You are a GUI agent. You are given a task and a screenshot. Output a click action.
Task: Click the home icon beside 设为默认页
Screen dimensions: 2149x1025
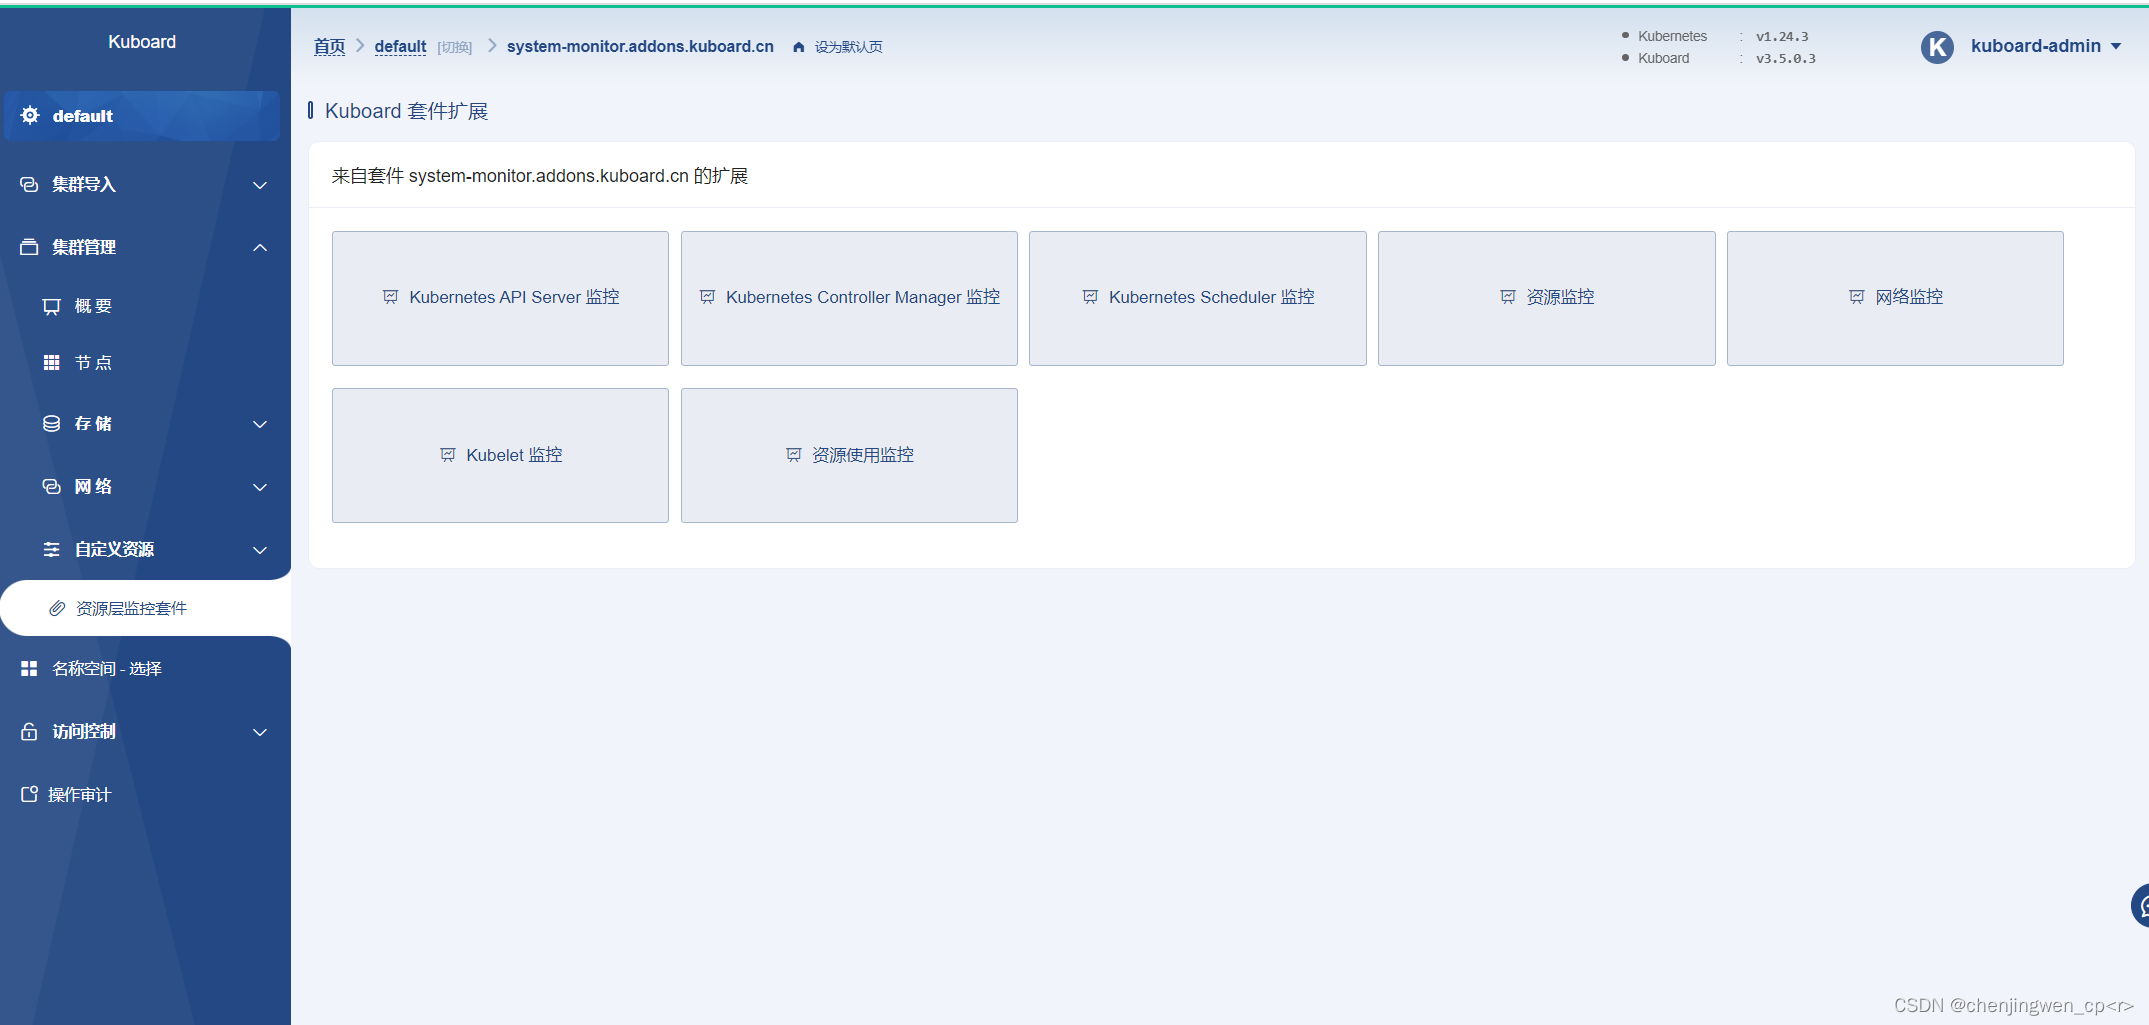(x=799, y=47)
